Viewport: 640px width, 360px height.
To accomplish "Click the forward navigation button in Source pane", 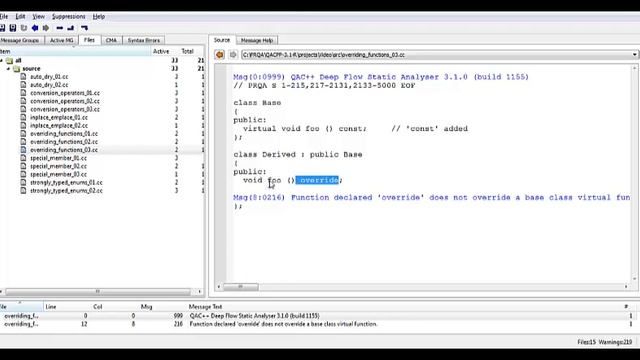I will (x=233, y=55).
